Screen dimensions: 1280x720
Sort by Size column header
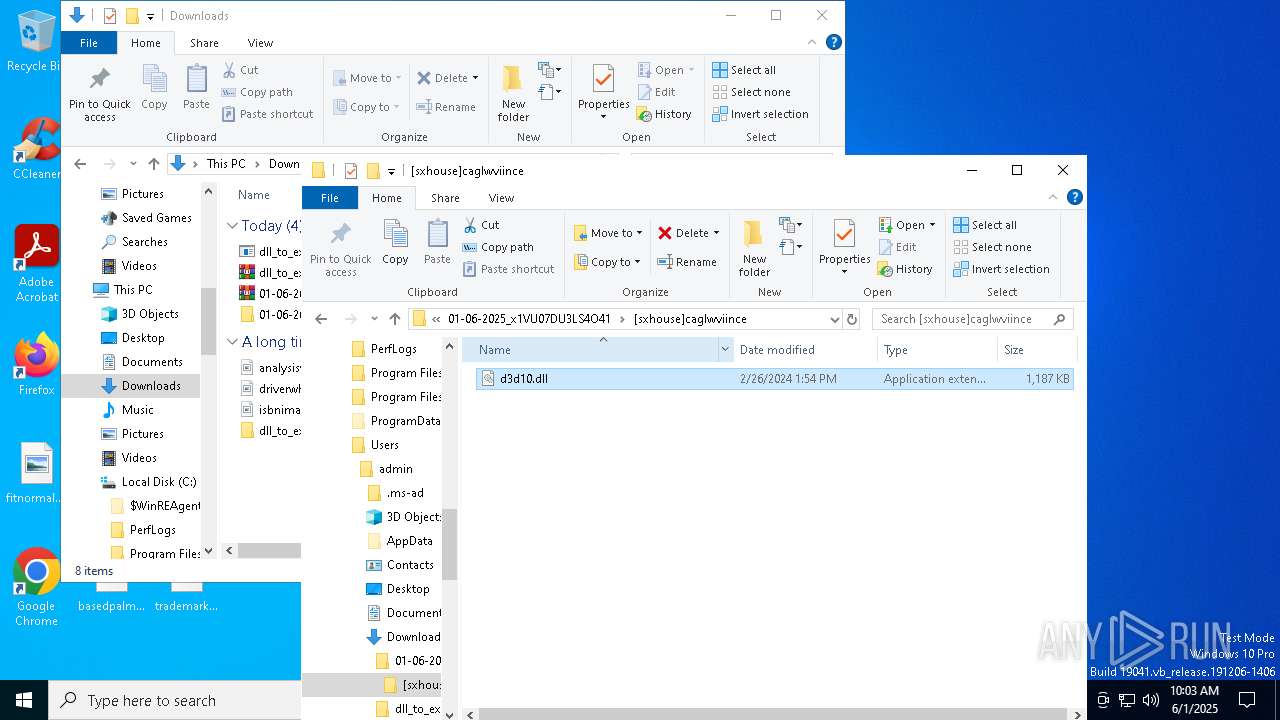click(x=1036, y=350)
